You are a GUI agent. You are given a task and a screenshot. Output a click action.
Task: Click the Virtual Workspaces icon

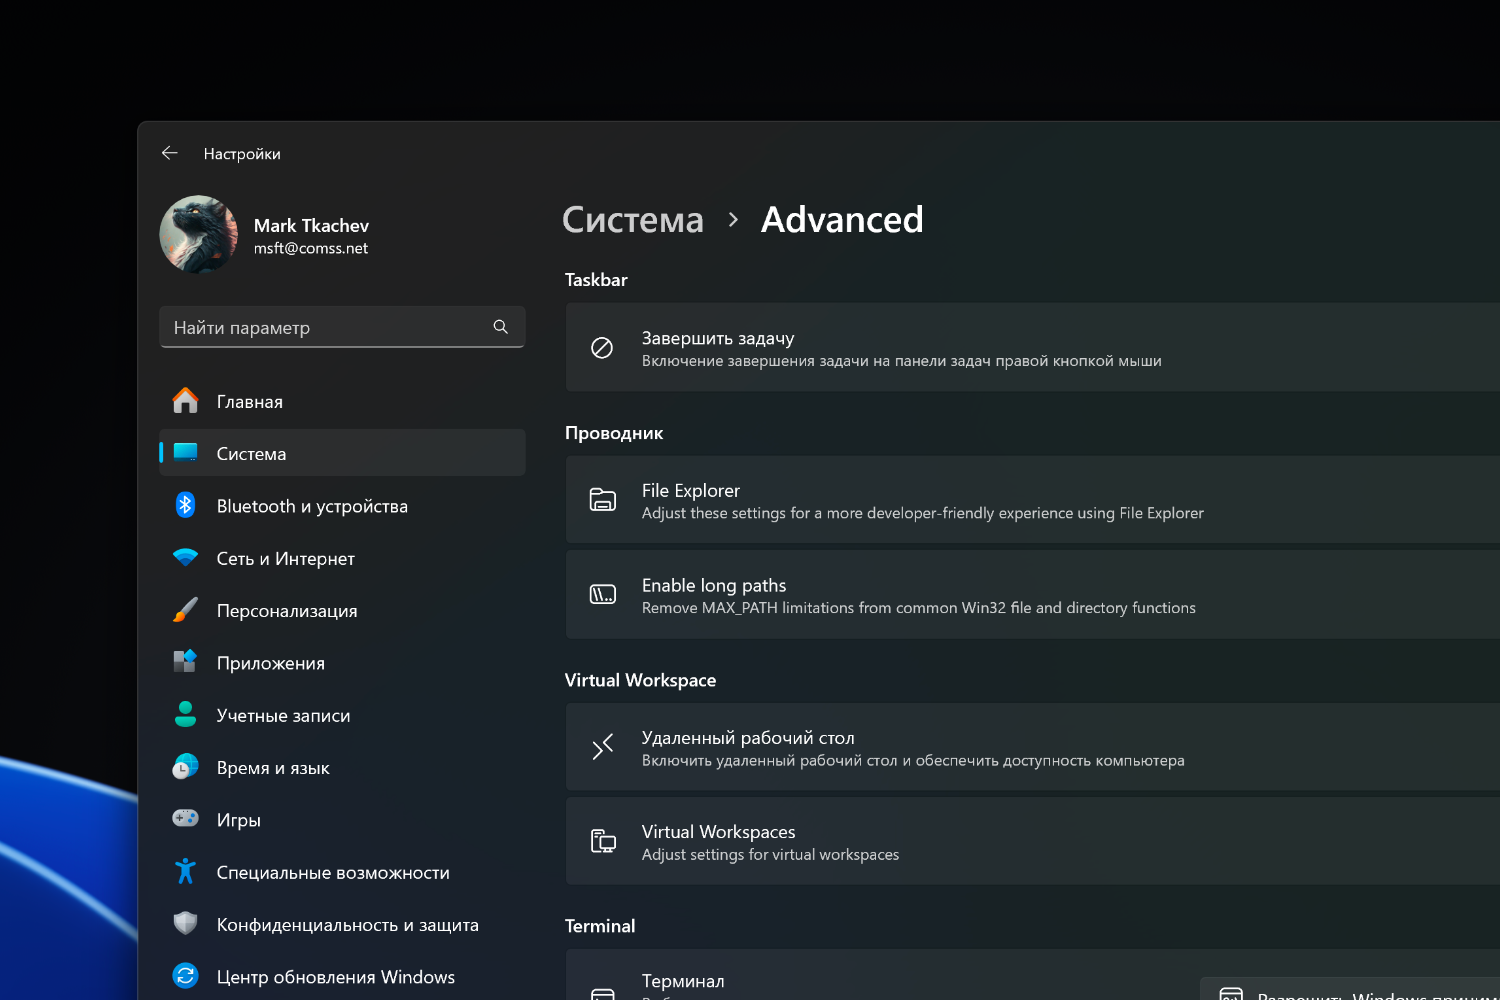pyautogui.click(x=603, y=841)
